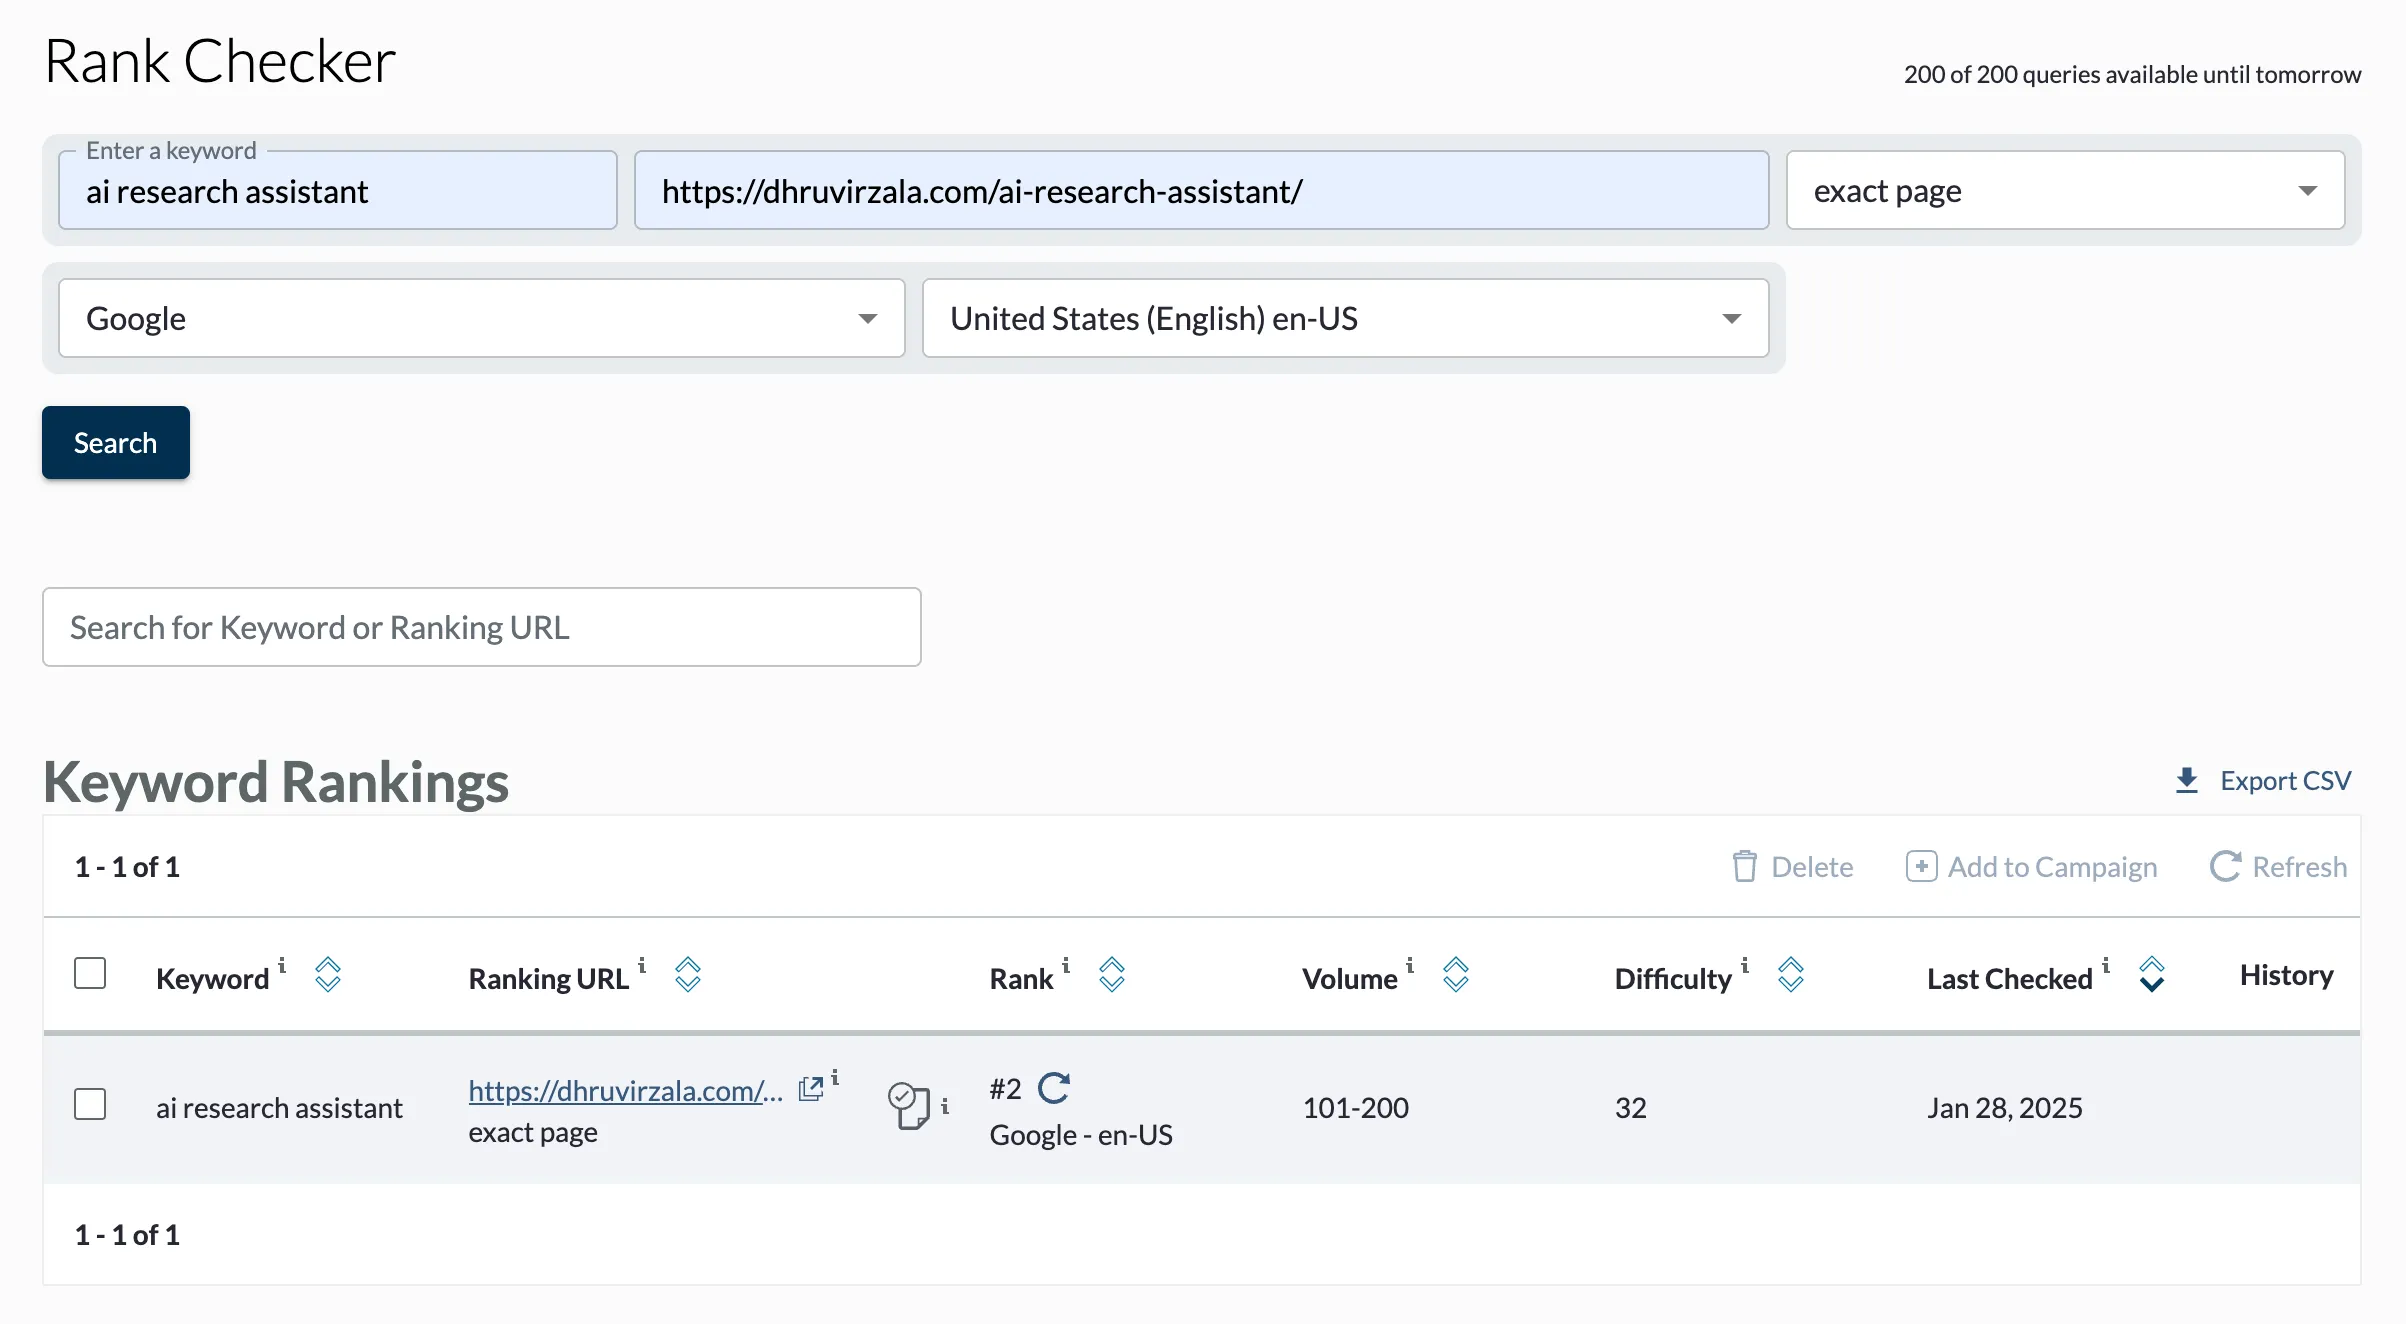
Task: Click the Add to Campaign button label
Action: (x=2052, y=866)
